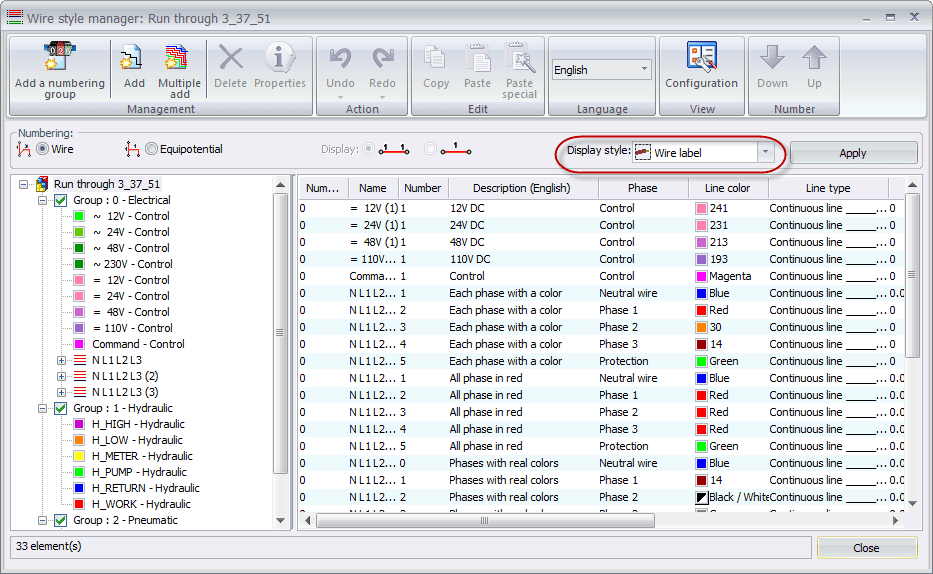
Task: Expand the N L1 L2 L3 (3) node
Action: pyautogui.click(x=61, y=393)
